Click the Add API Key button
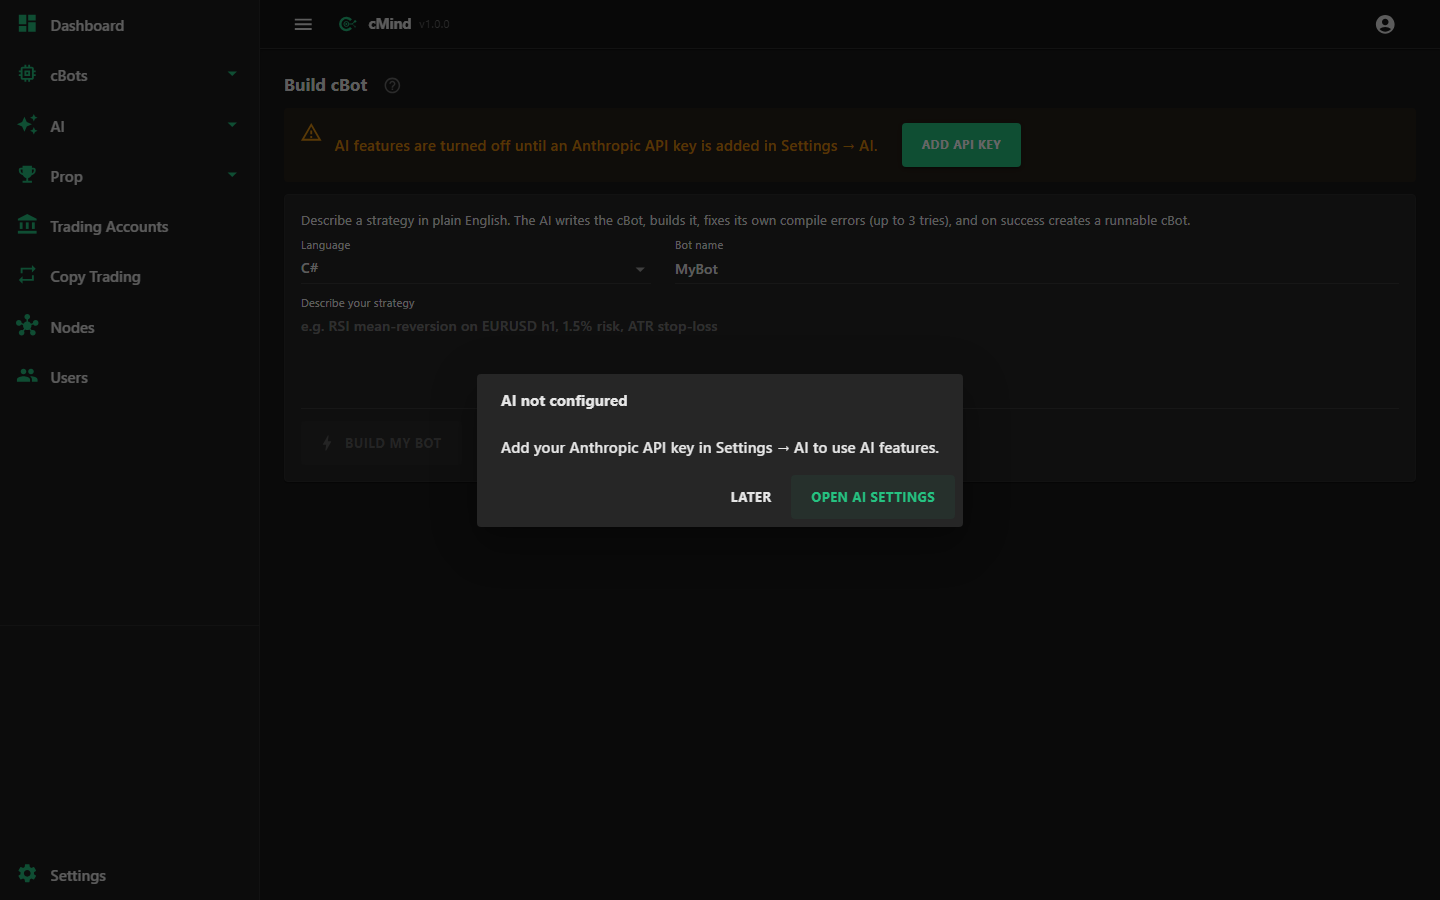This screenshot has height=900, width=1440. pos(961,145)
